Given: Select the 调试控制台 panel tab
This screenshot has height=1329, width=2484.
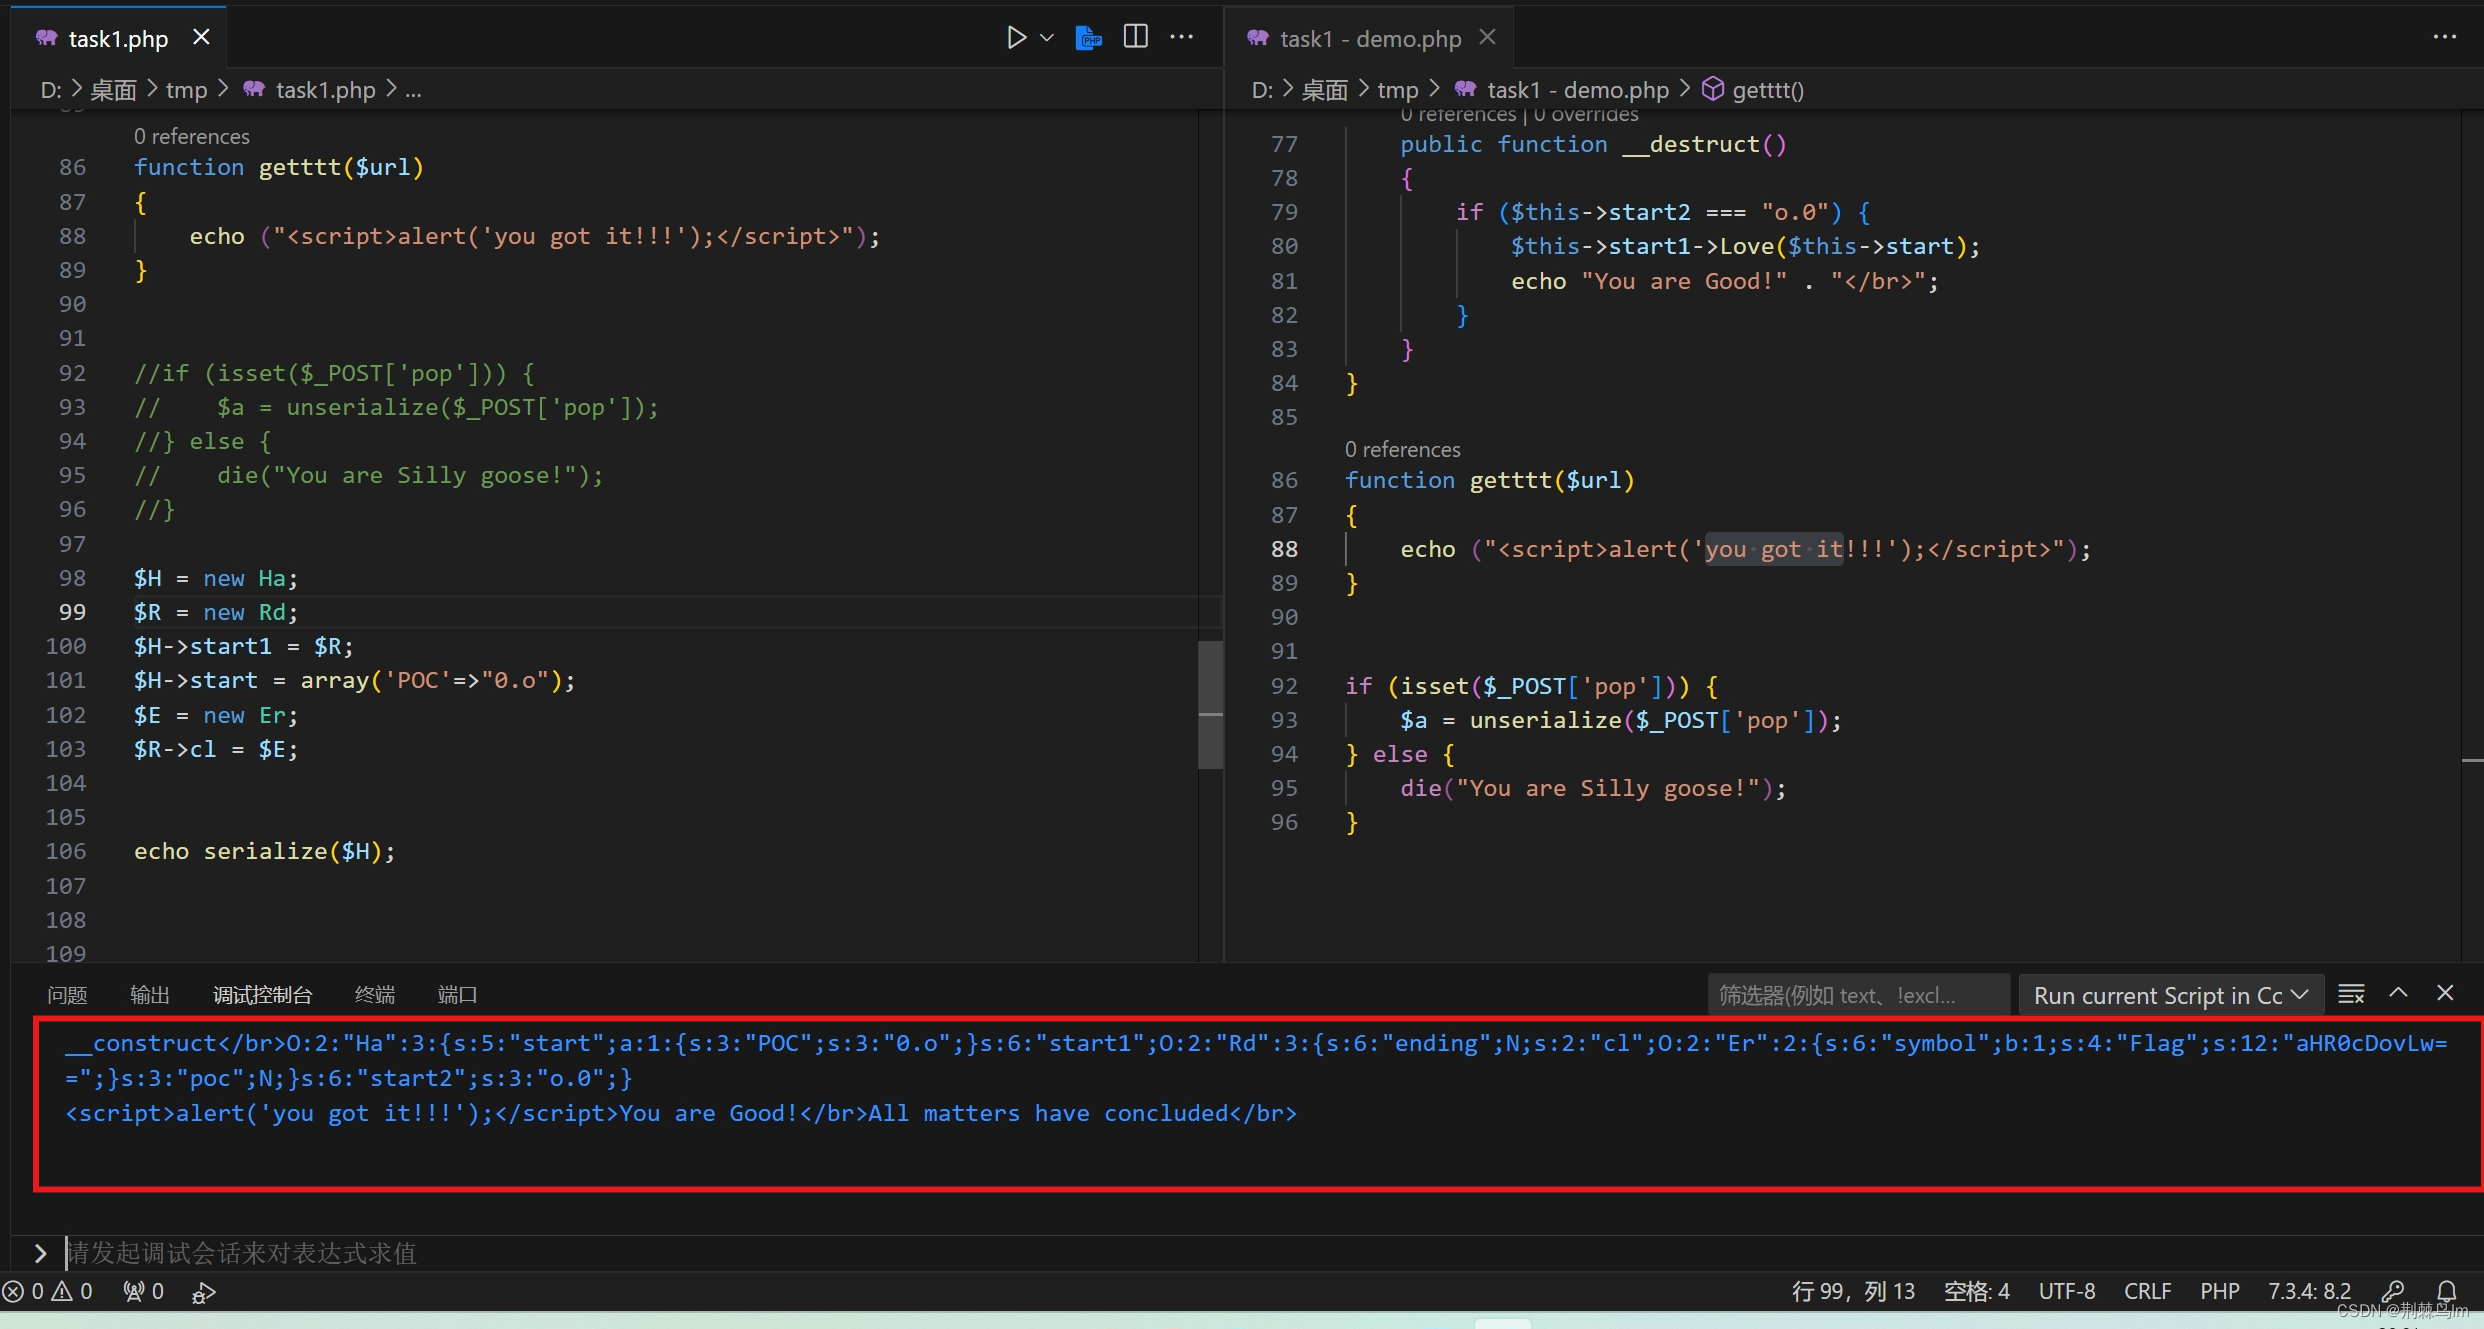Looking at the screenshot, I should click(x=263, y=995).
